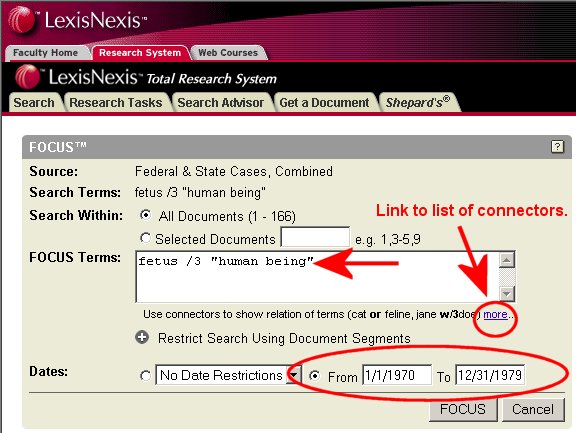
Task: Click the To date field 12/31/1979
Action: (x=490, y=375)
